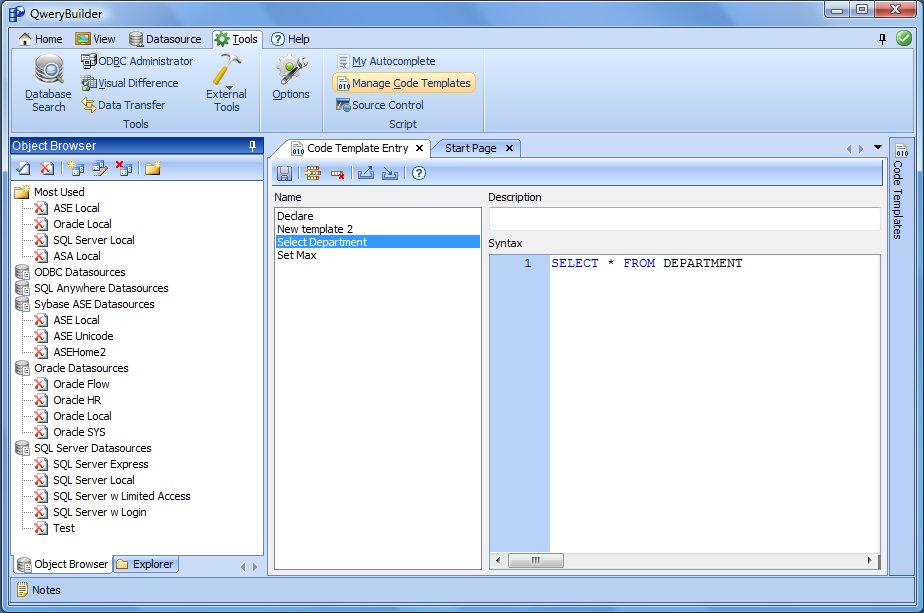Image resolution: width=924 pixels, height=613 pixels.
Task: Switch to Home ribbon tab
Action: (x=41, y=39)
